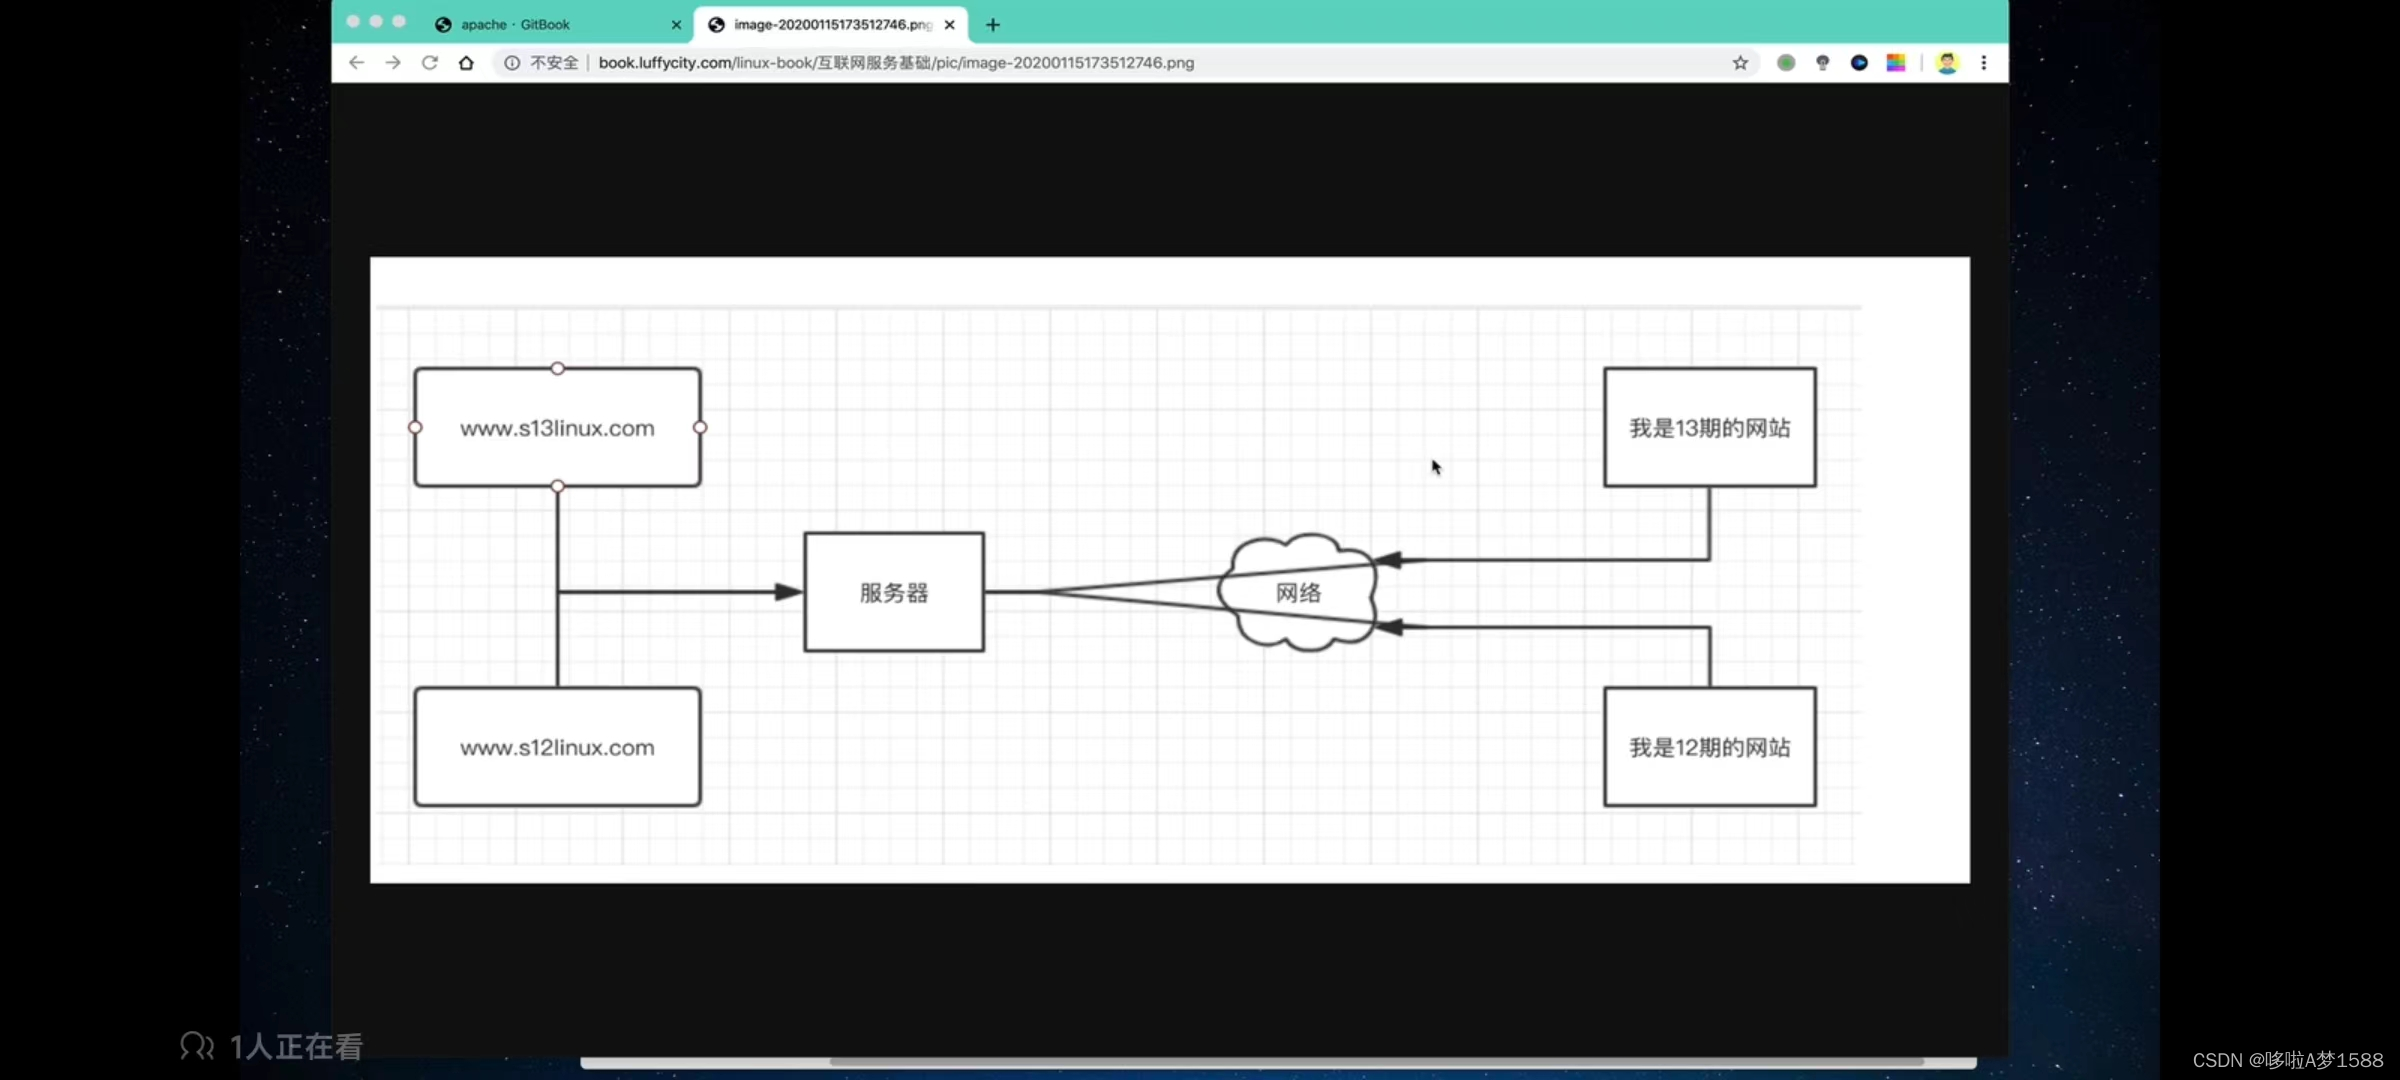This screenshot has height=1080, width=2400.
Task: Reload the current page
Action: [x=430, y=63]
